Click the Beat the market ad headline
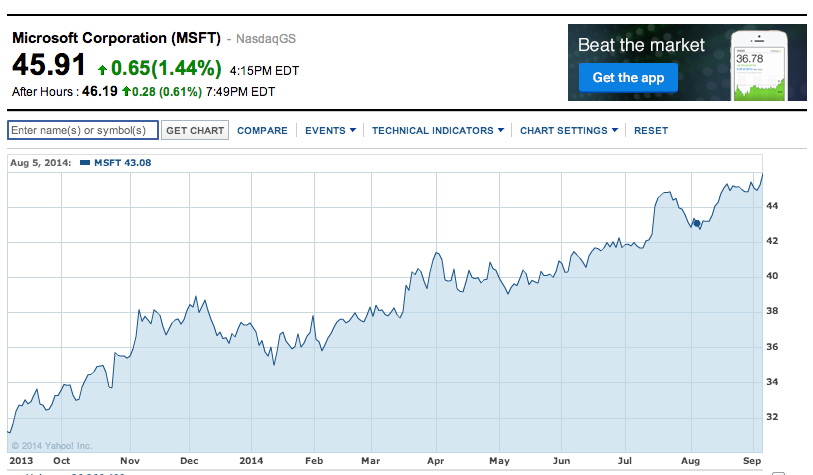This screenshot has height=475, width=813. pos(641,45)
